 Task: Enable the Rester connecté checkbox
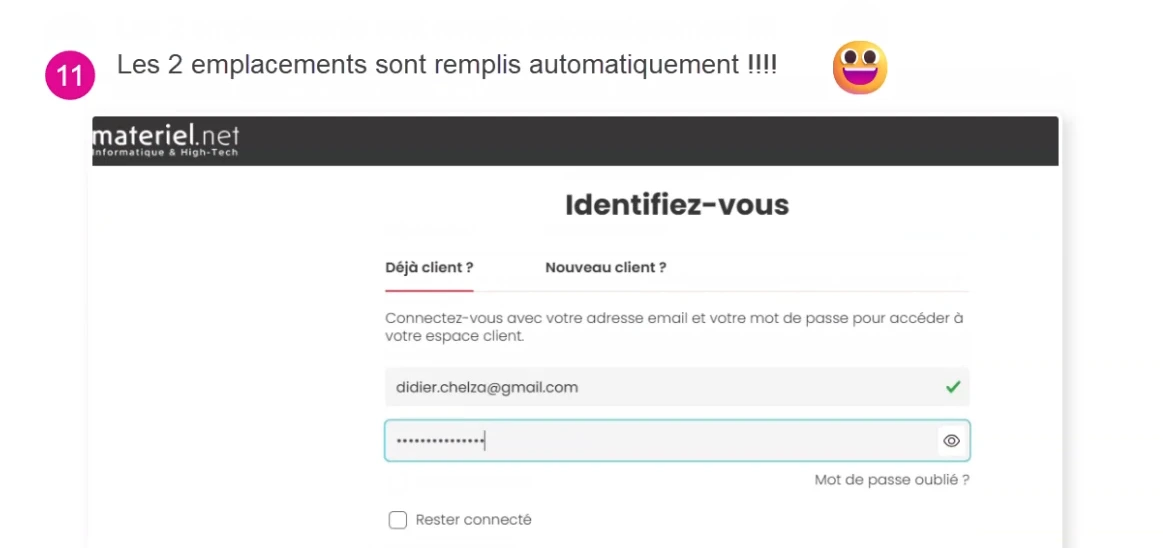(x=398, y=521)
